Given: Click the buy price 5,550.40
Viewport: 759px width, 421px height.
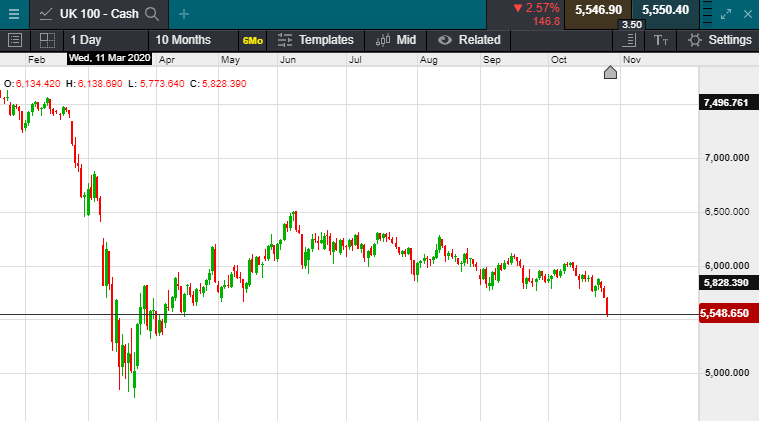Looking at the screenshot, I should point(665,10).
